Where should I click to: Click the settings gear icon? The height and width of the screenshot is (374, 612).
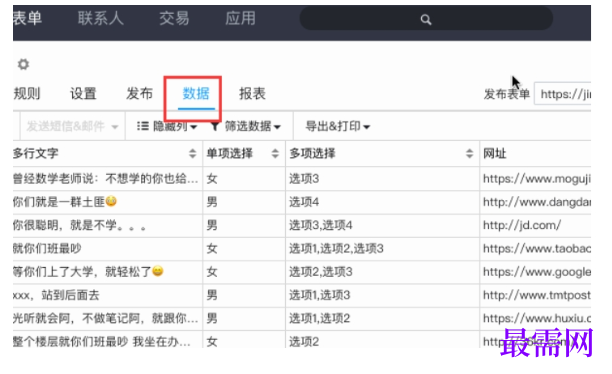point(23,64)
